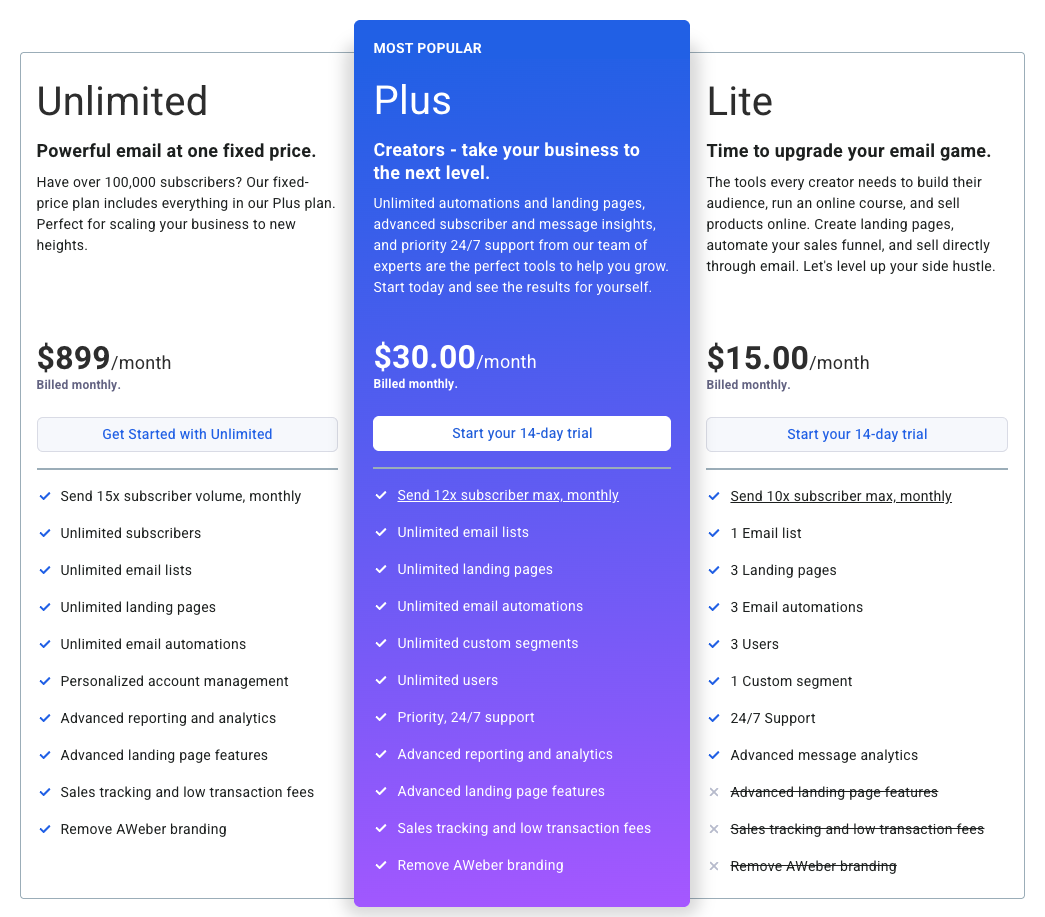Click the checkmark beside Remove AWeber branding under Plus
Screen dimensions: 1045x917
[381, 865]
